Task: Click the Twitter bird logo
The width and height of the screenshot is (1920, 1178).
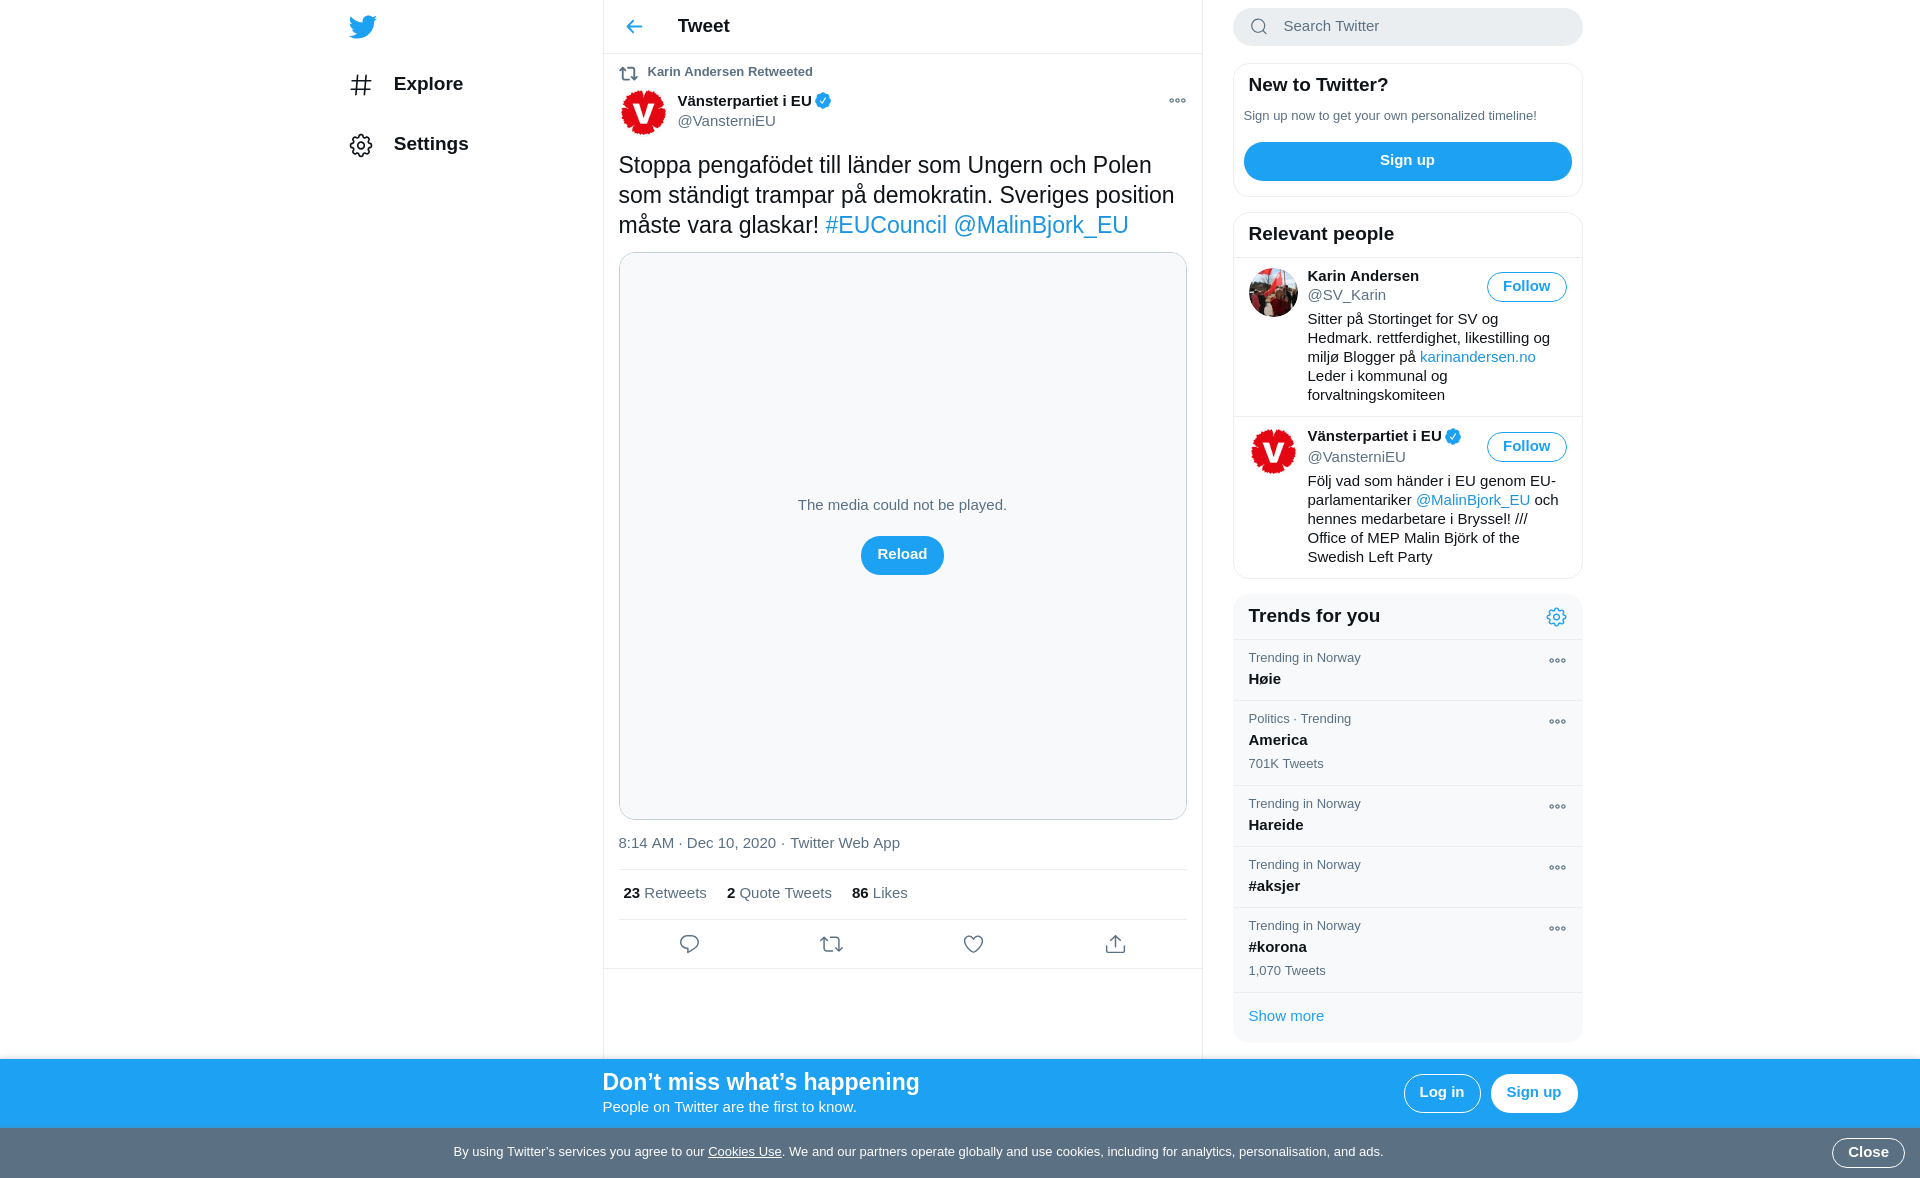Action: click(x=363, y=27)
